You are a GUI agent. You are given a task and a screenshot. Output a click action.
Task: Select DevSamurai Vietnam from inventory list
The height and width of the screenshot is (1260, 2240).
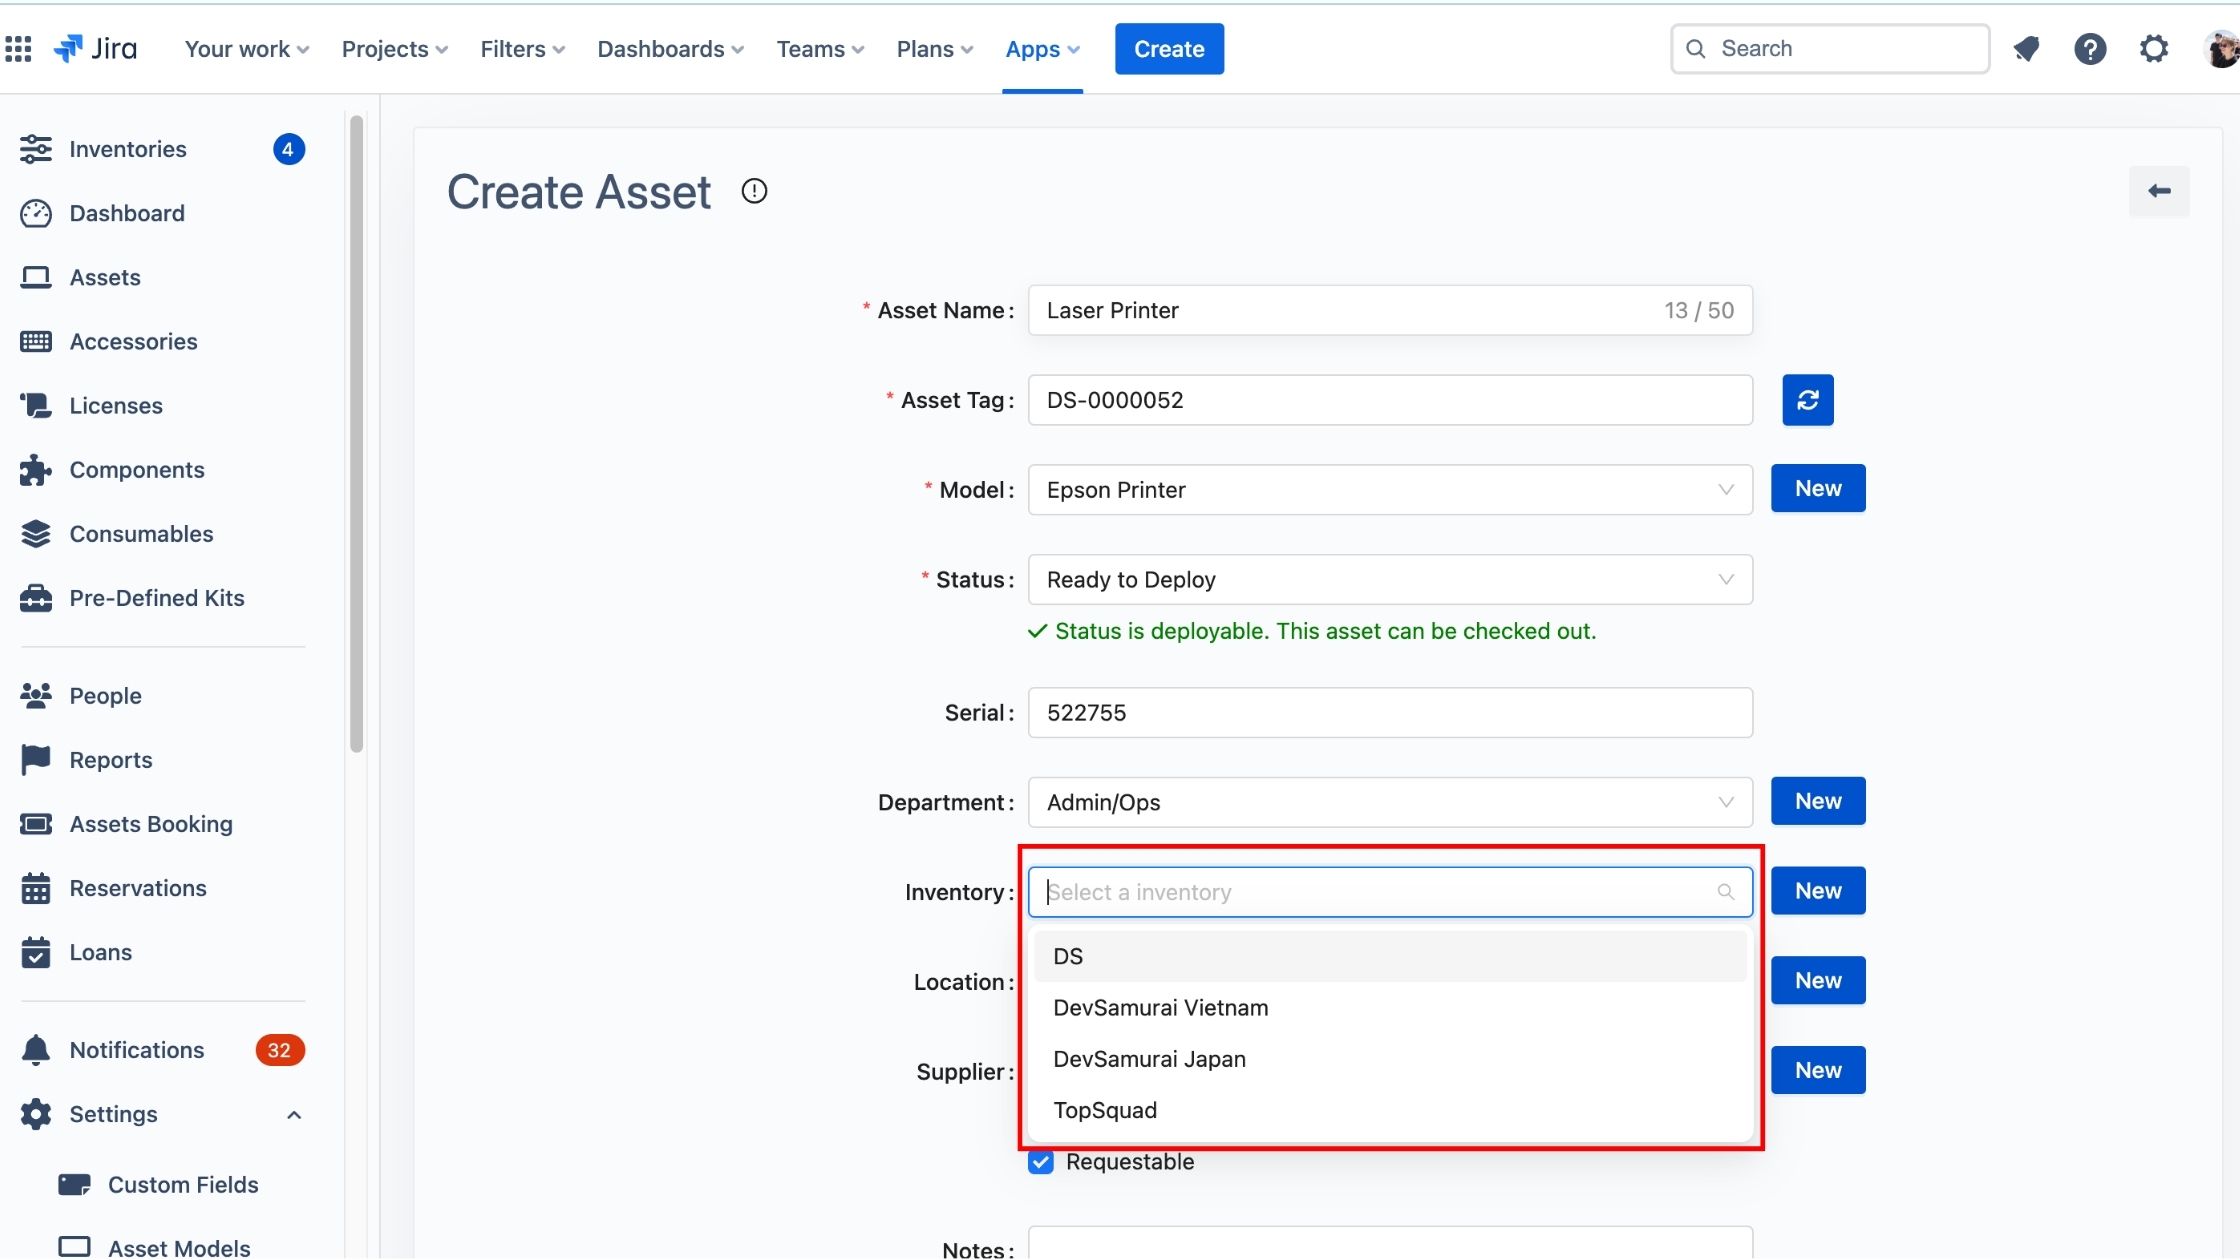1160,1008
